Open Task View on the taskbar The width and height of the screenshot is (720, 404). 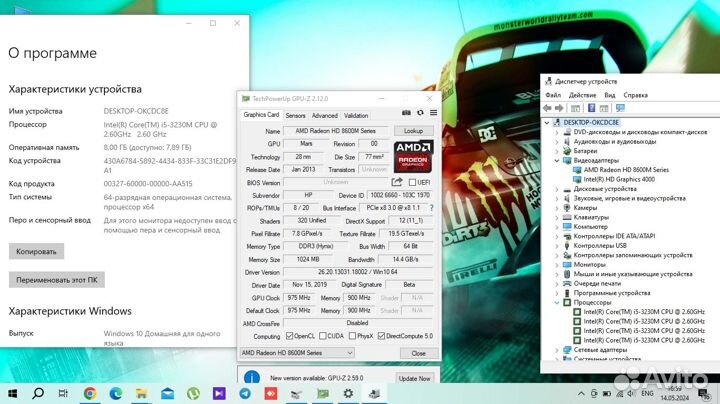[x=63, y=393]
